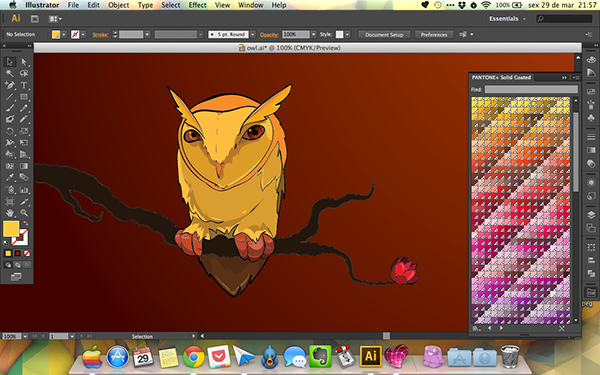Select the Direct Selection tool
The width and height of the screenshot is (600, 375).
(x=24, y=62)
